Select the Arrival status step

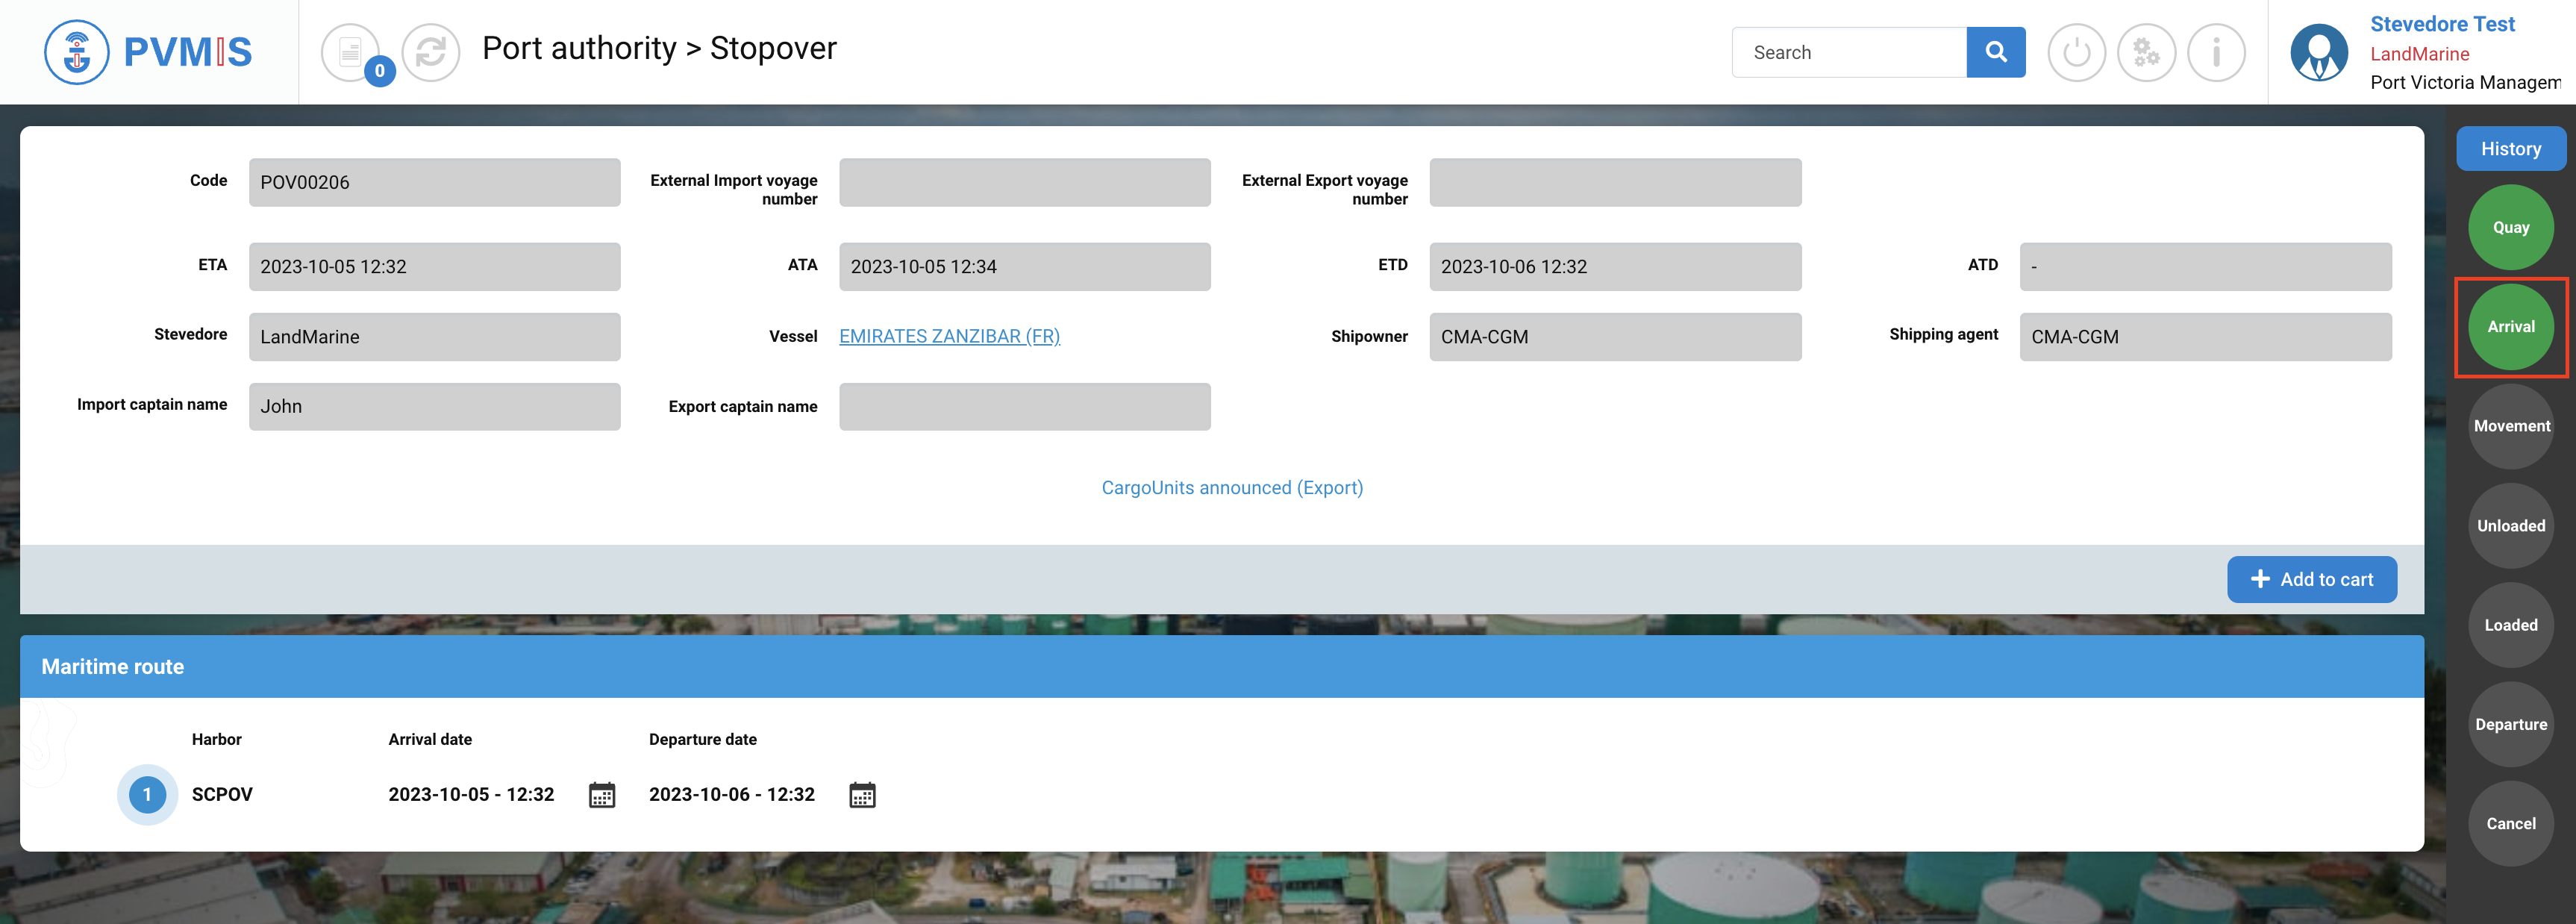(x=2510, y=327)
